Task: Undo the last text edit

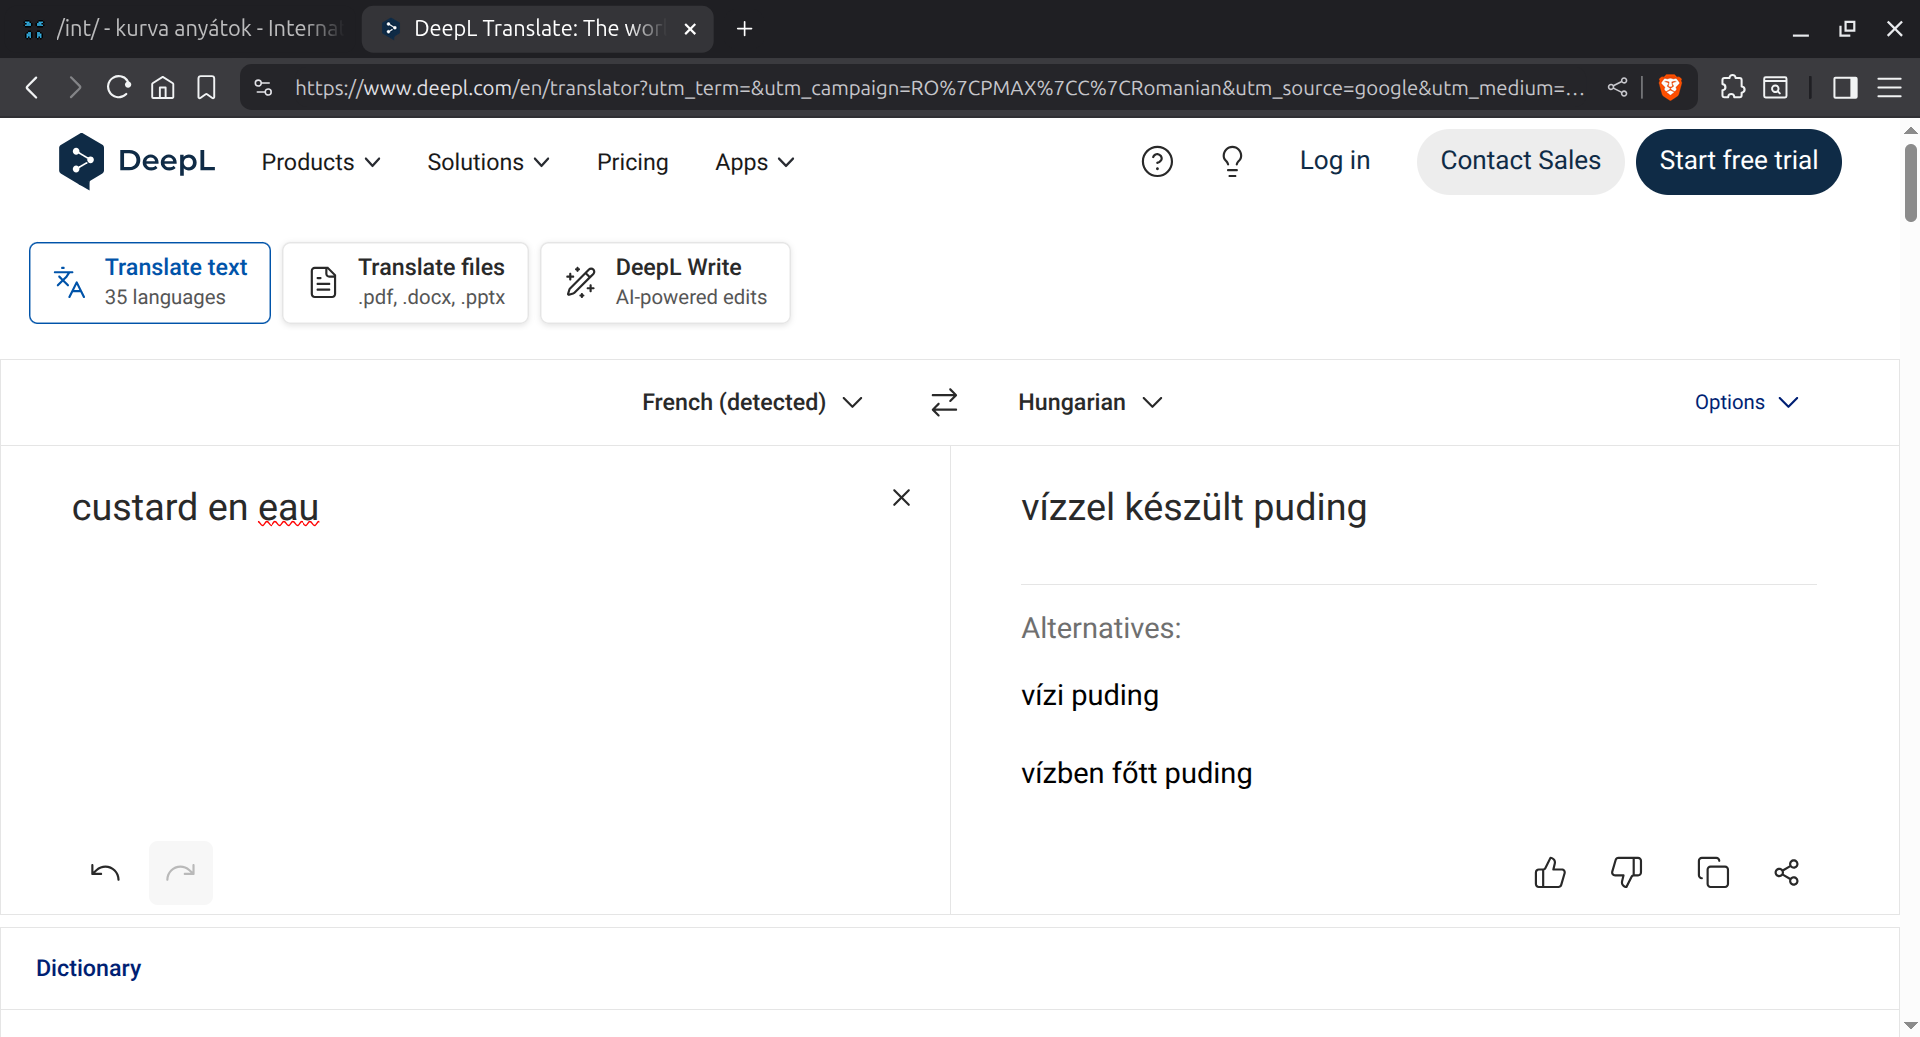Action: coord(105,872)
